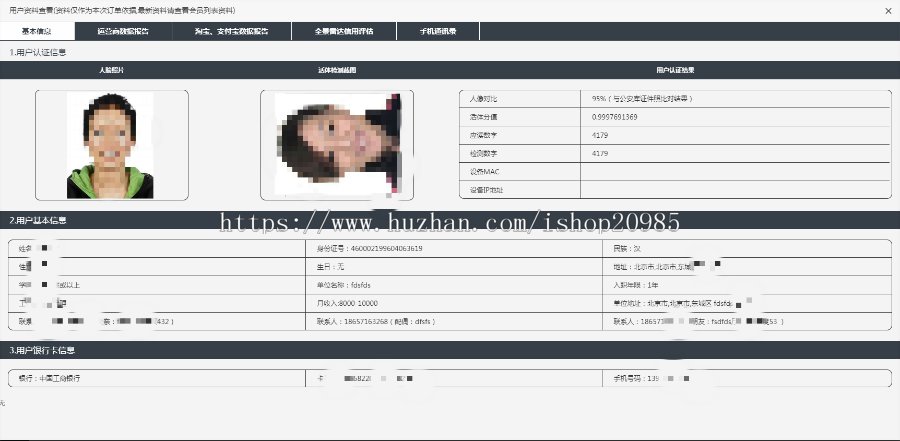
Task: Close the user info dialog
Action: click(x=888, y=10)
